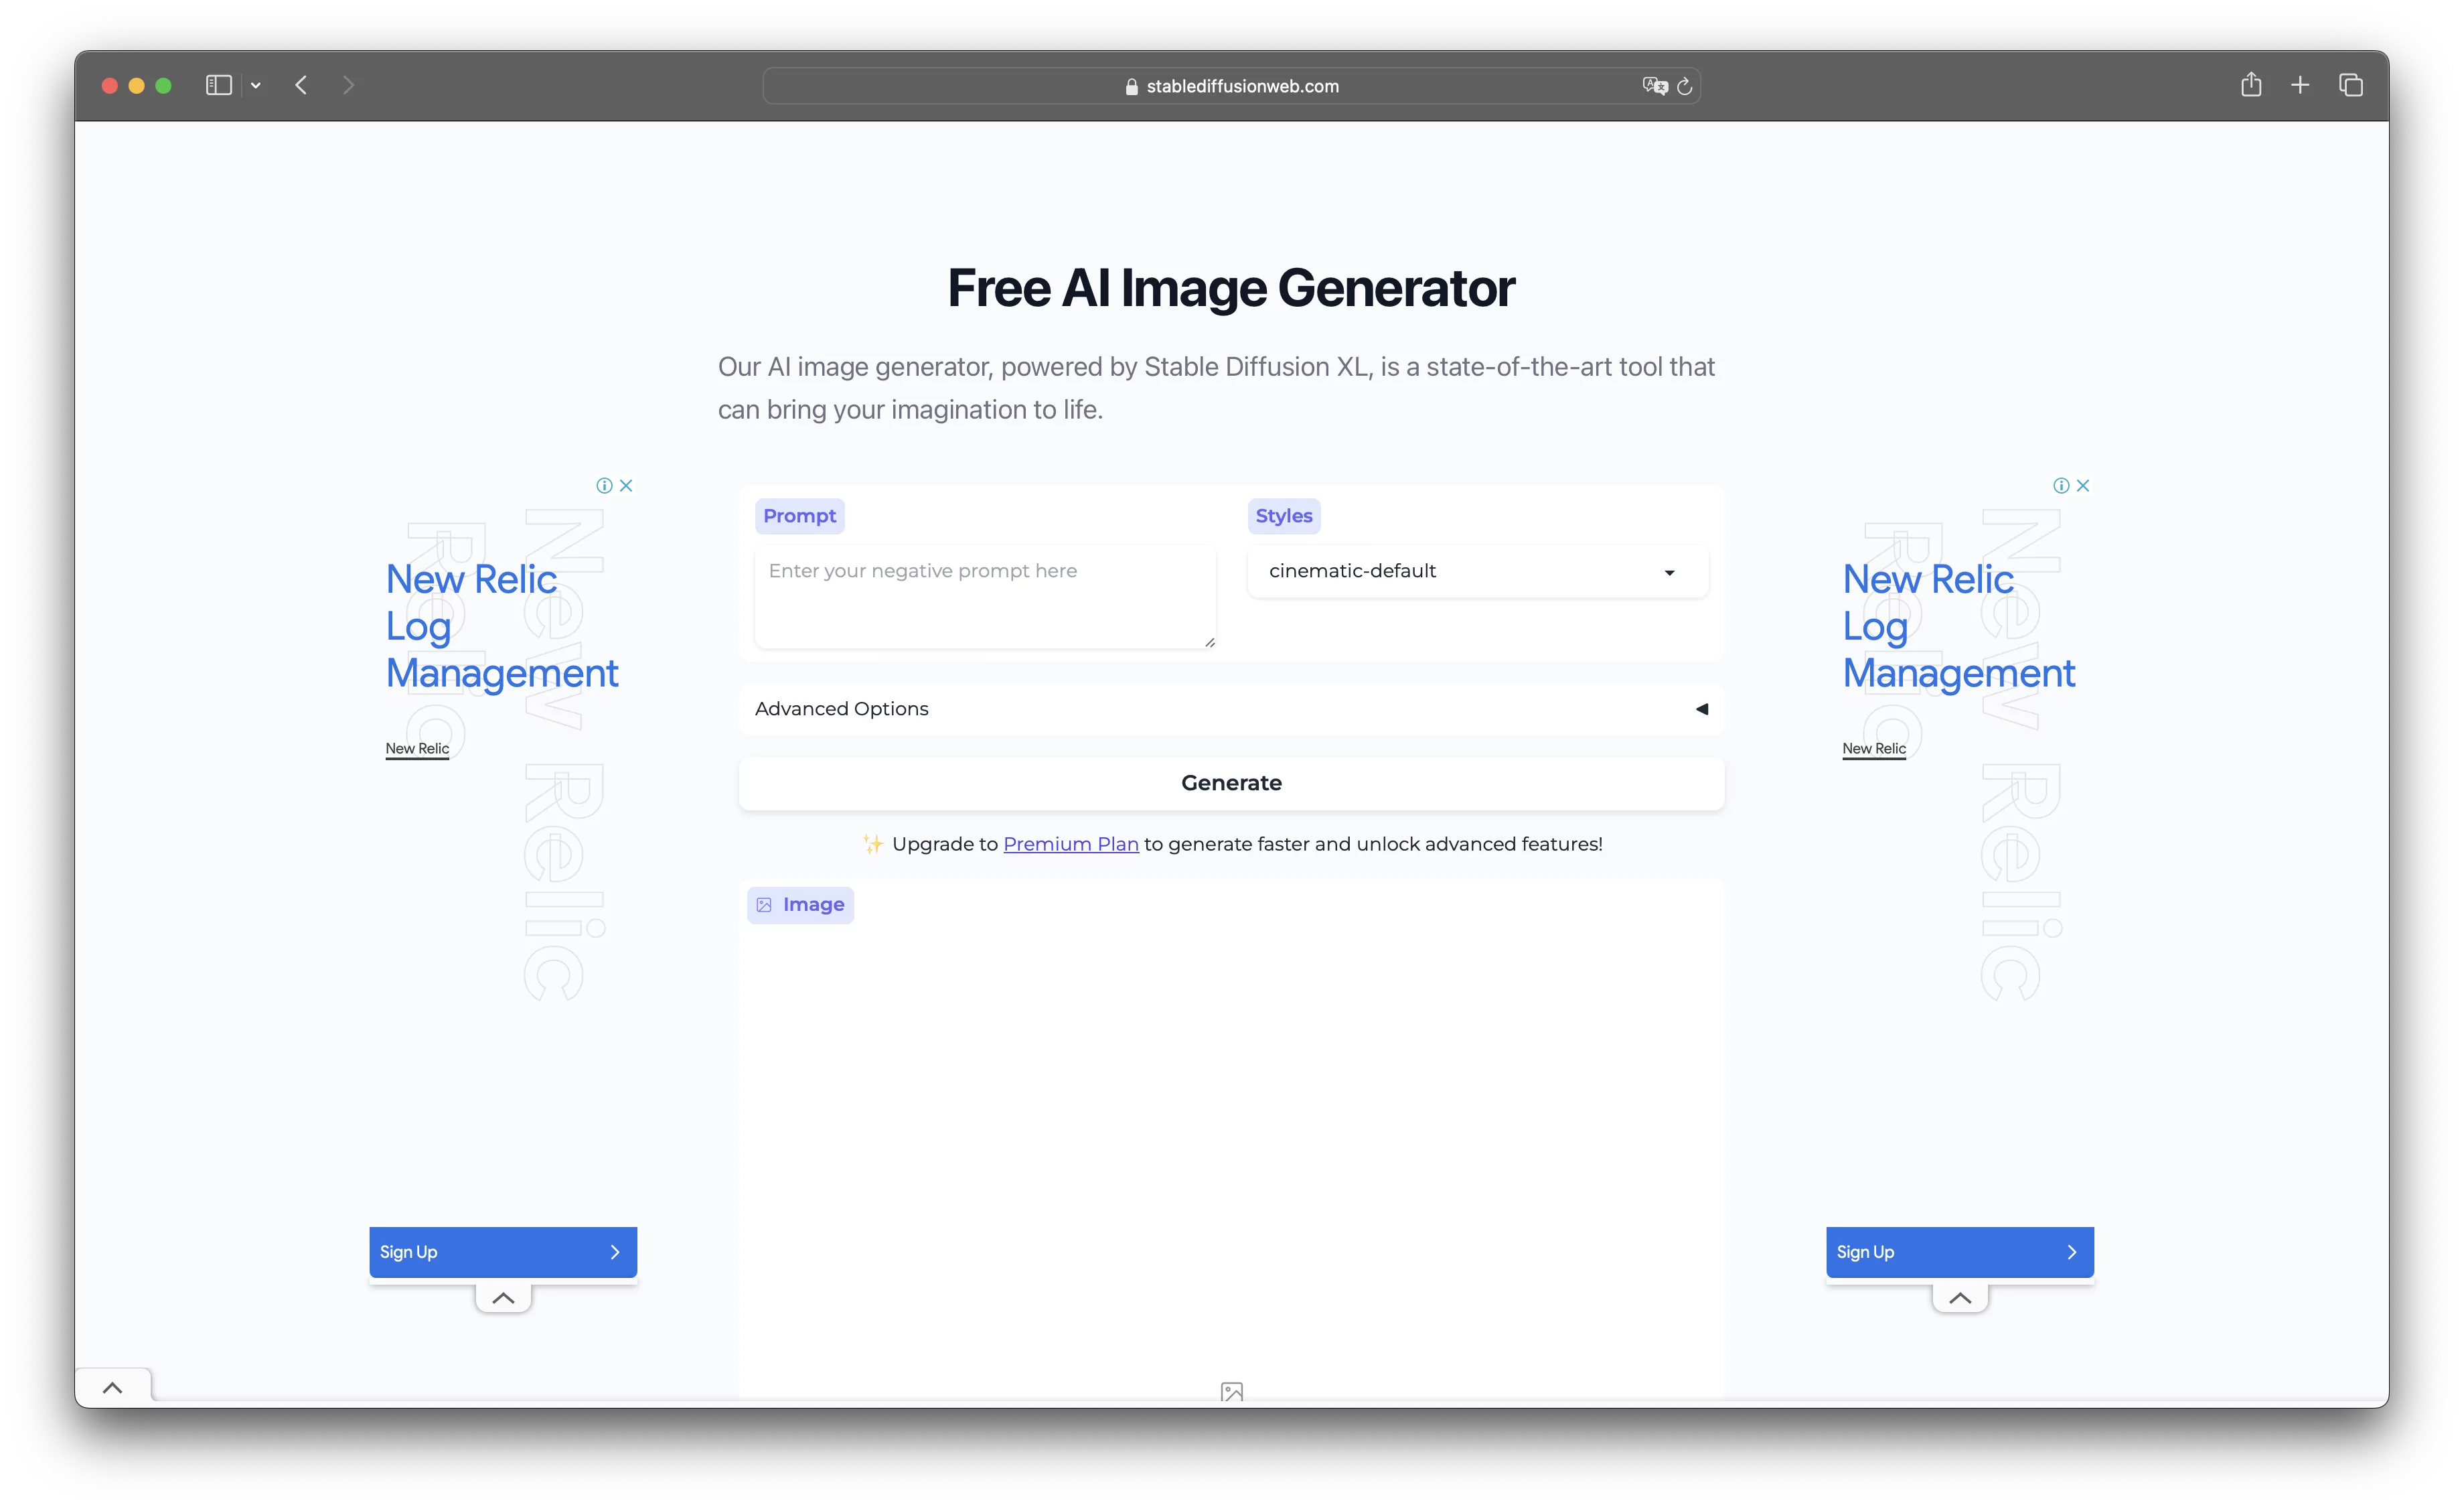Viewport: 2464px width, 1507px height.
Task: Collapse left ad with chevron up
Action: coord(503,1298)
